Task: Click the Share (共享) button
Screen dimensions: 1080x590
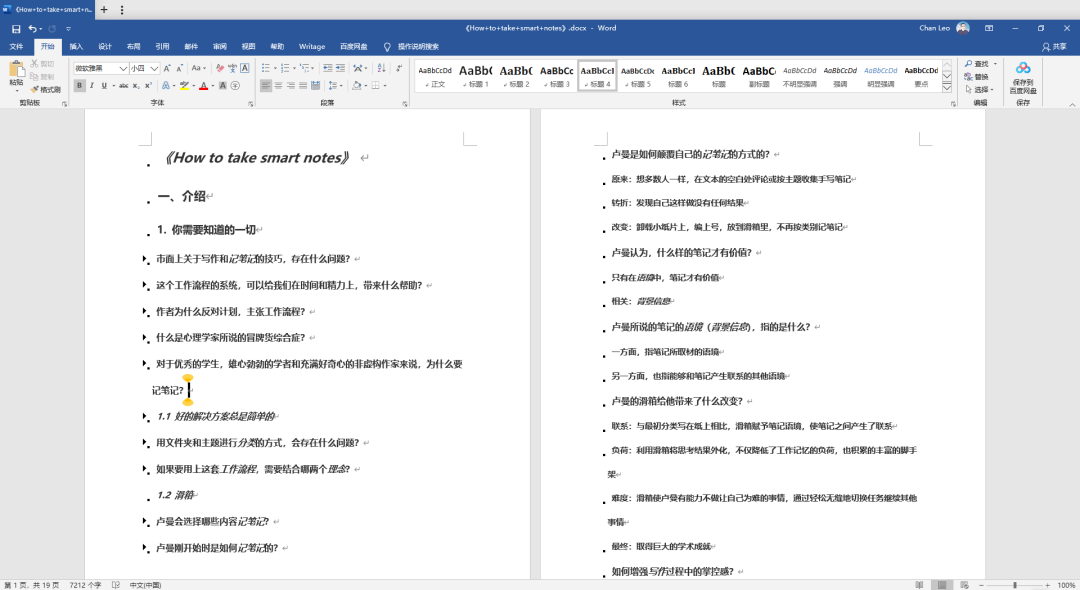Action: click(1055, 47)
